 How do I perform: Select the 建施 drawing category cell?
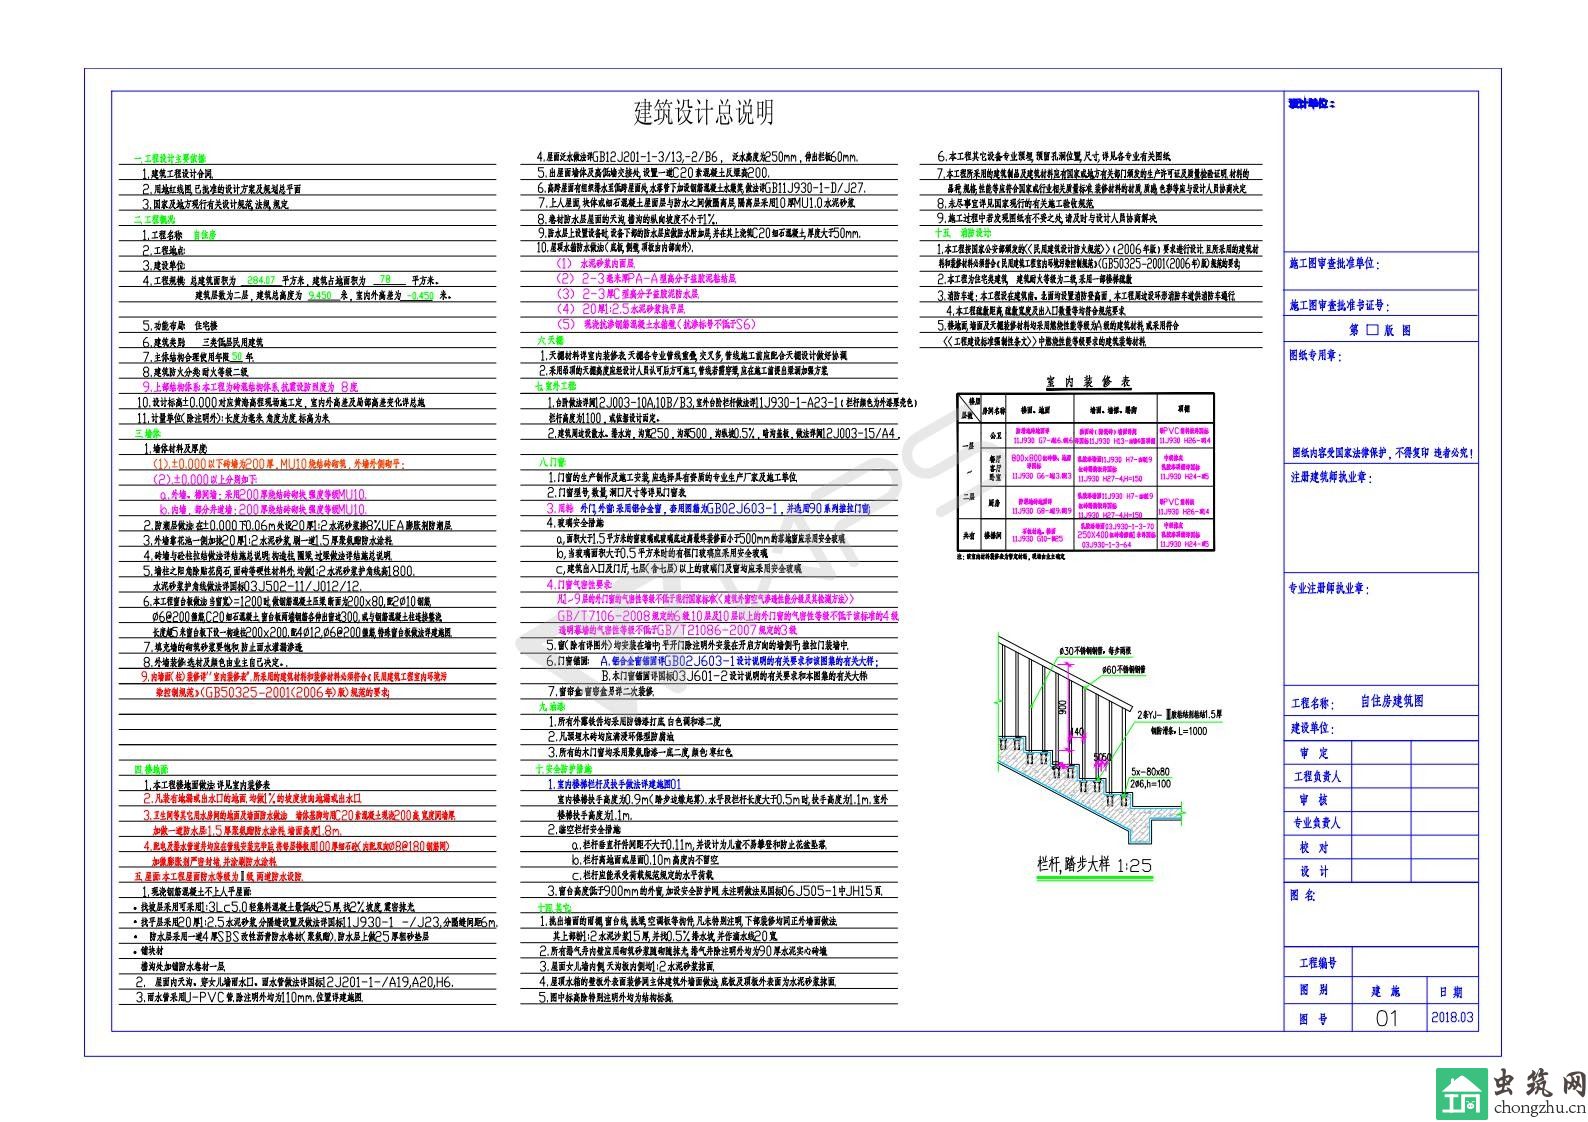tap(1386, 991)
